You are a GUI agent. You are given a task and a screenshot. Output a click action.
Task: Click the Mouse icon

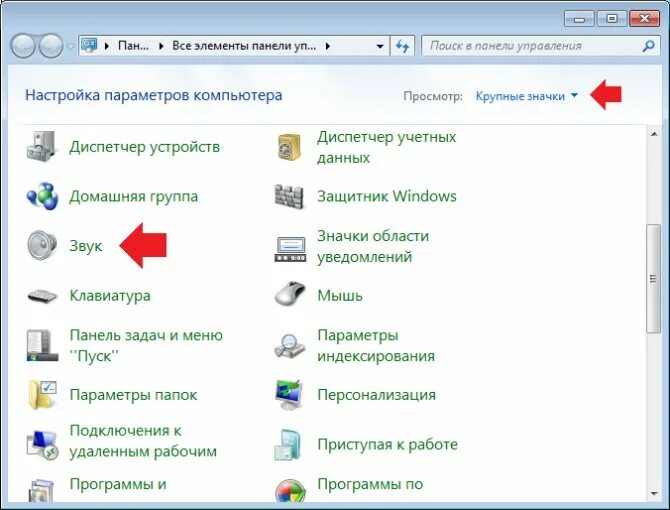point(290,293)
